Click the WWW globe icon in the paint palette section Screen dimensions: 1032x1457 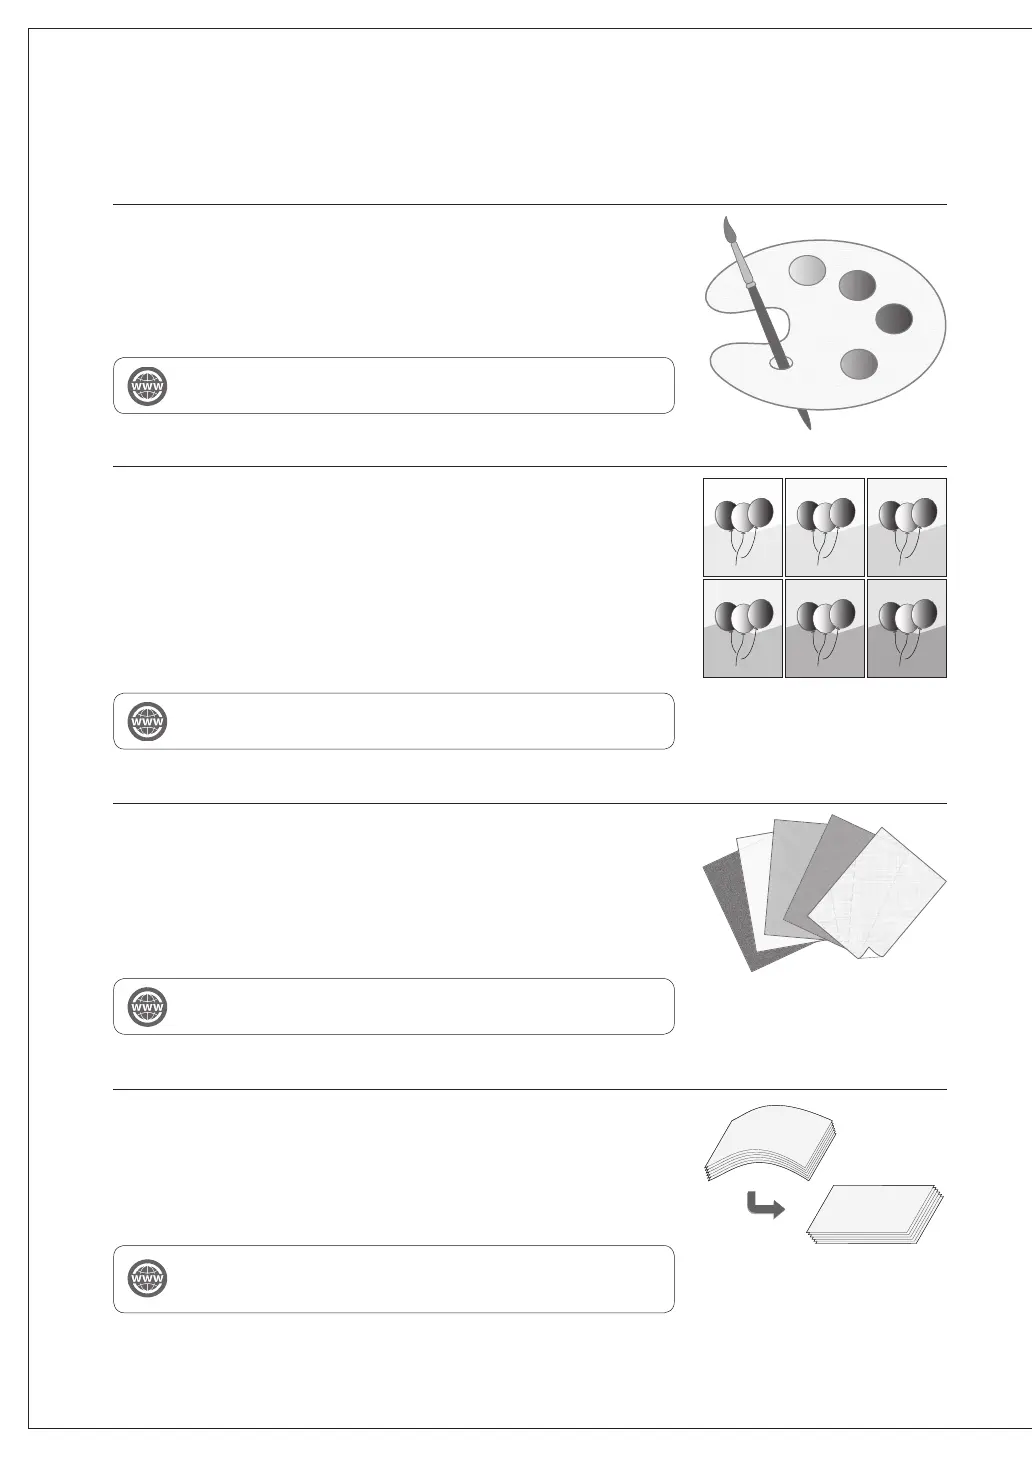[x=148, y=386]
